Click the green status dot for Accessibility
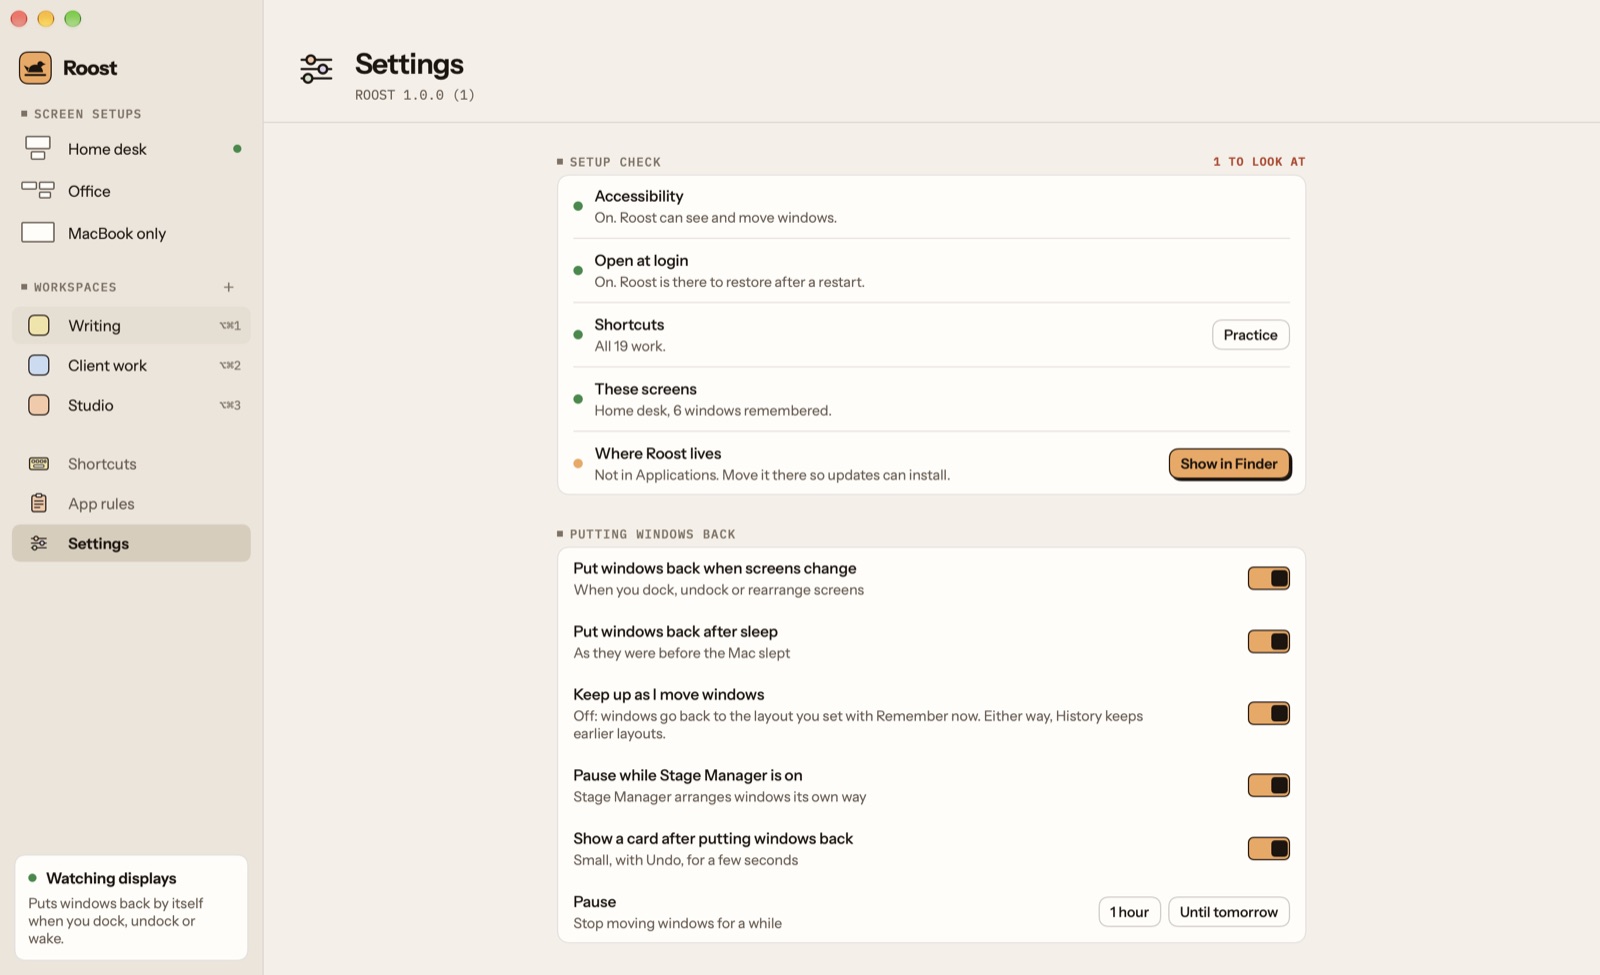 (578, 206)
